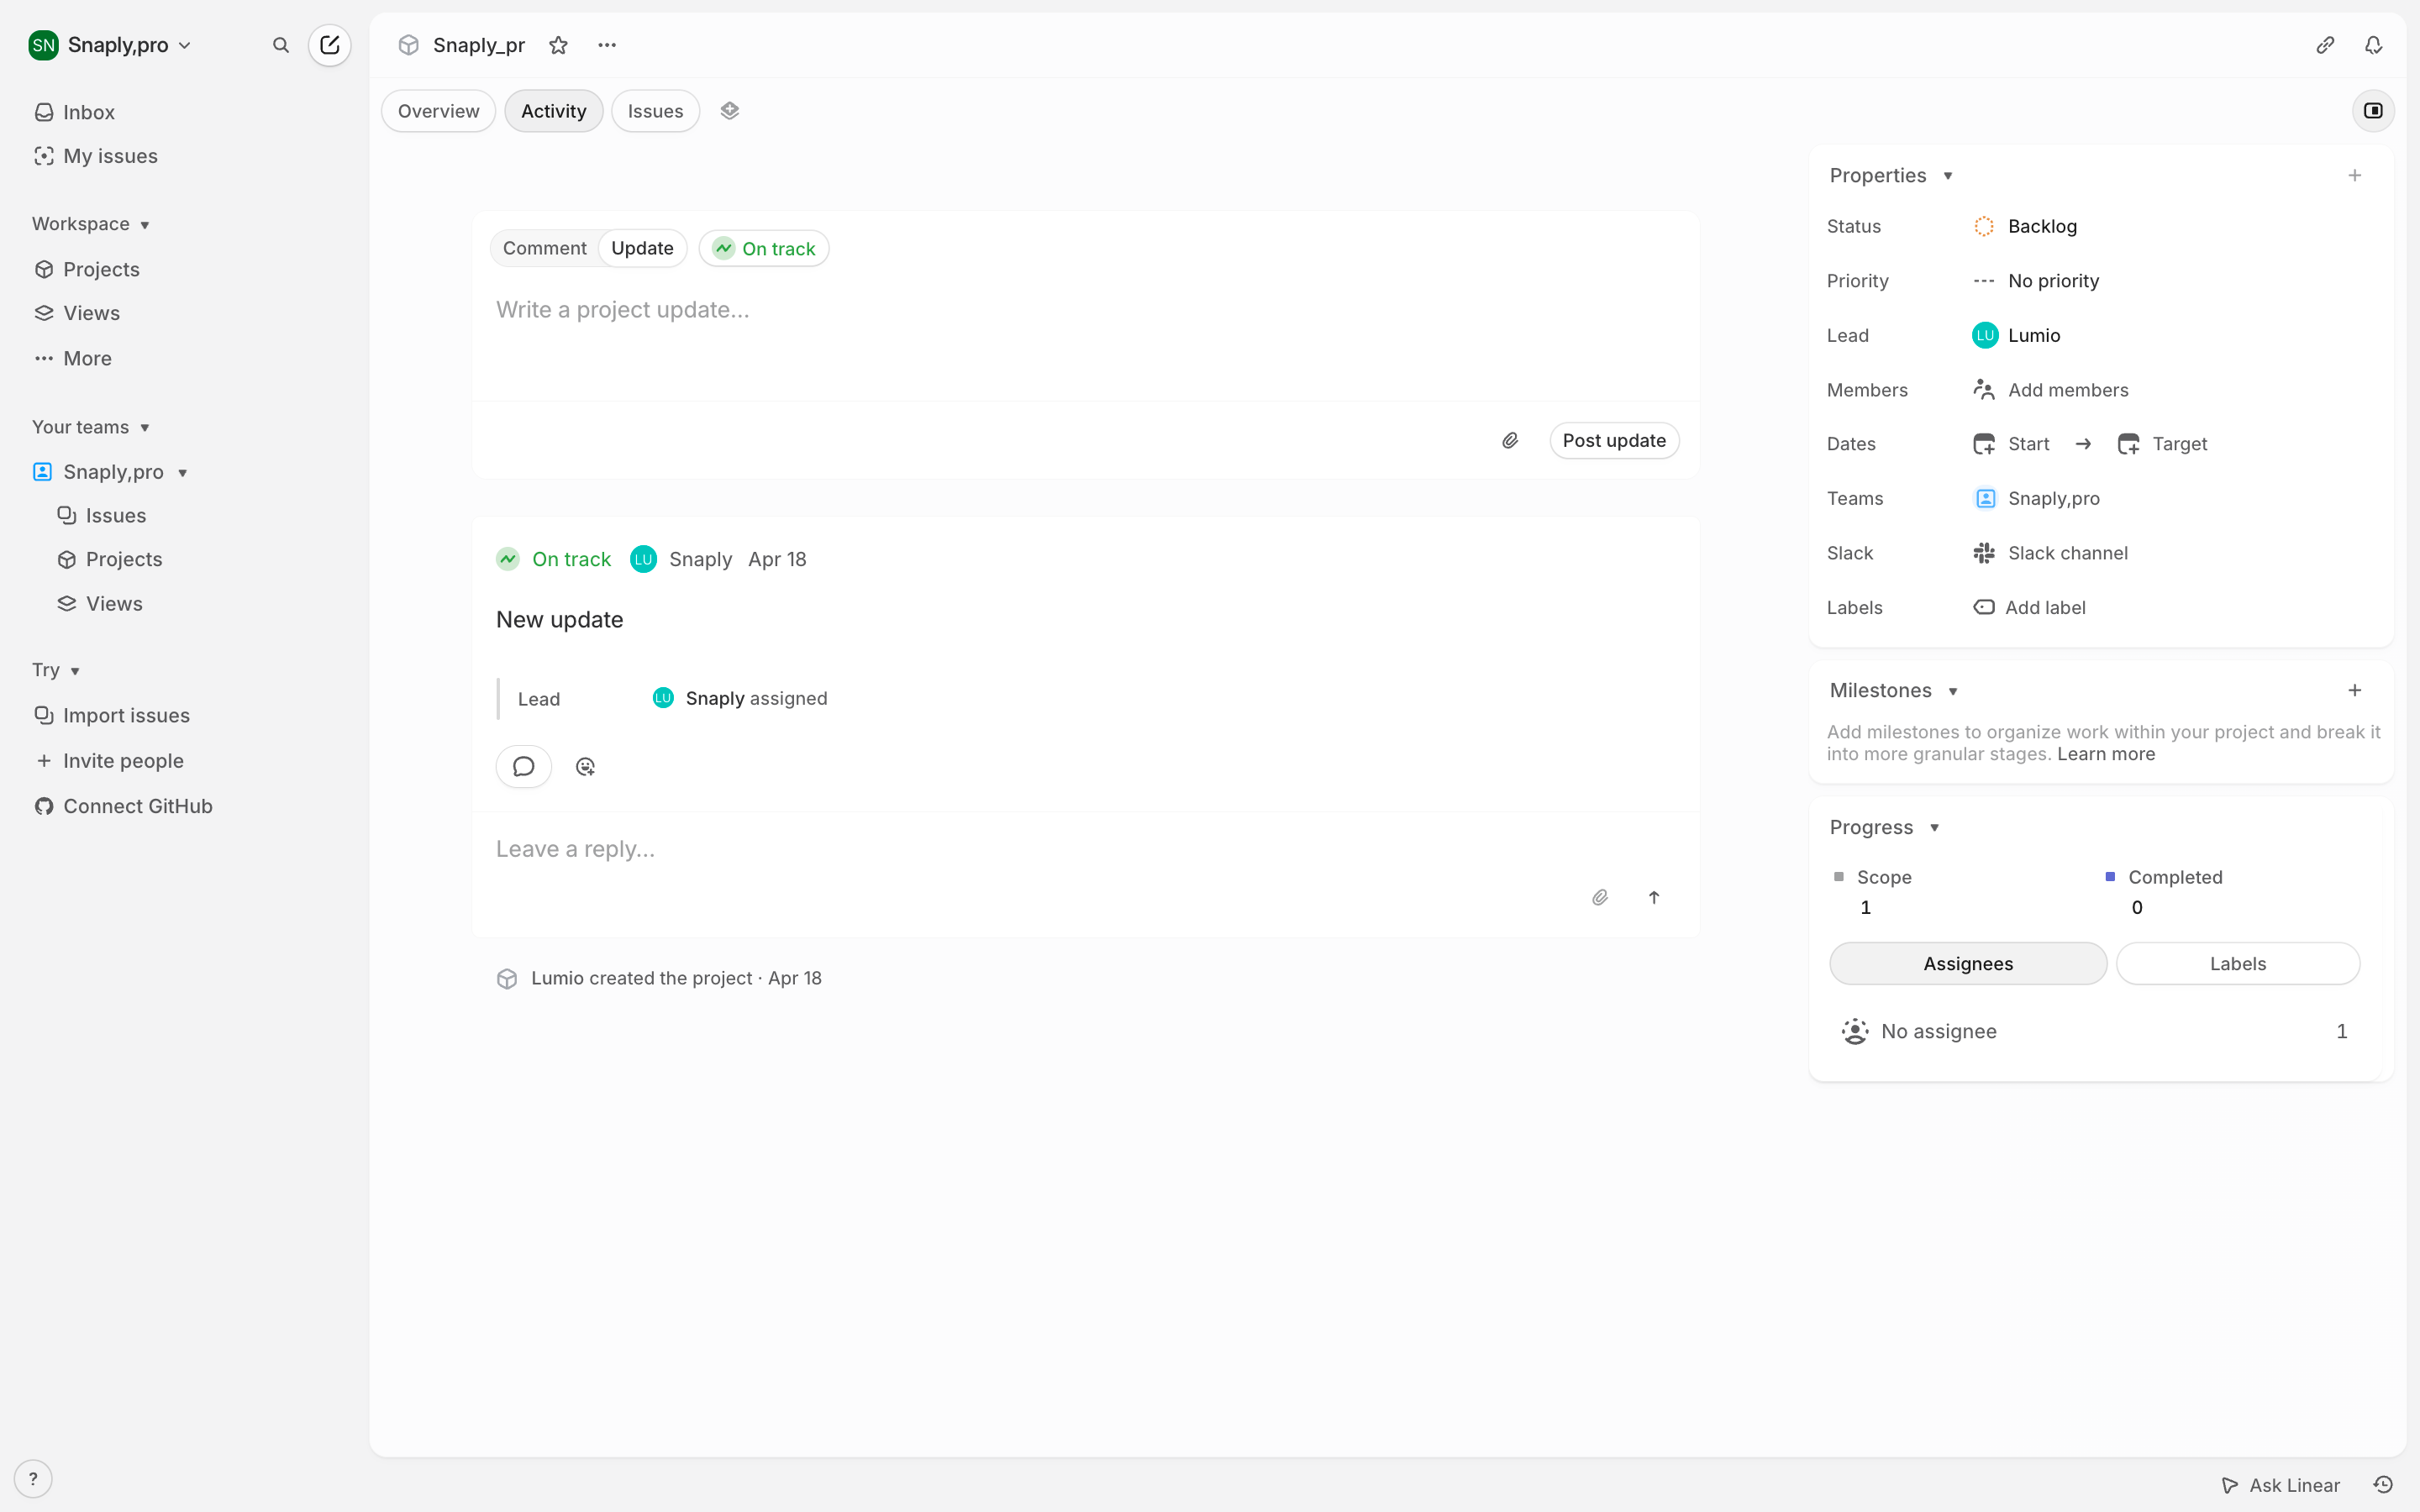Add a milestone with plus icon
The width and height of the screenshot is (2420, 1512).
(x=2355, y=691)
